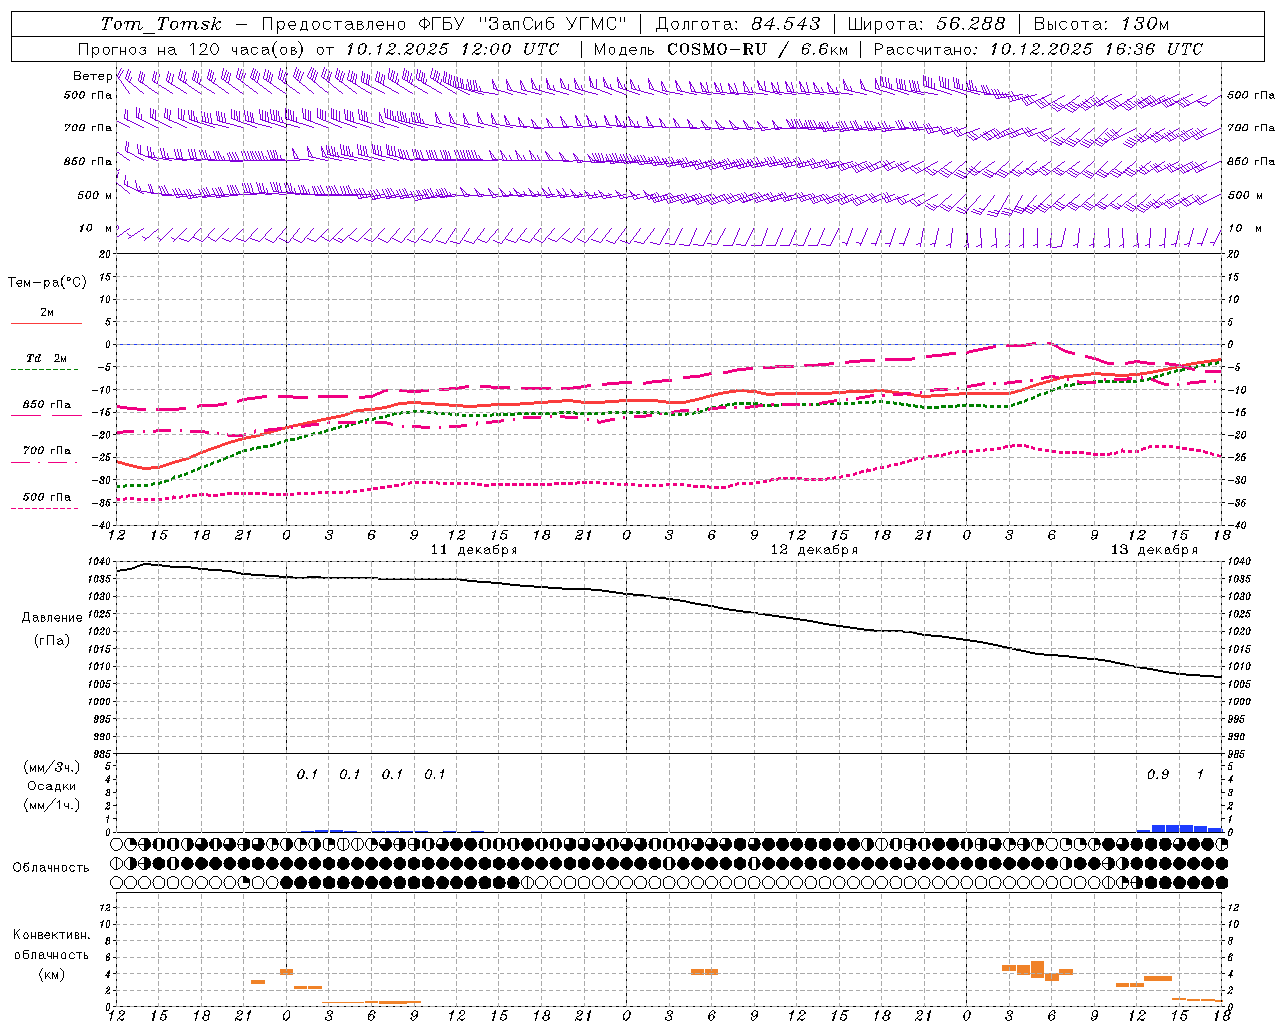Screen dimensions: 1280x1024
Task: Click the Tom_Tomsk station title
Action: point(161,24)
